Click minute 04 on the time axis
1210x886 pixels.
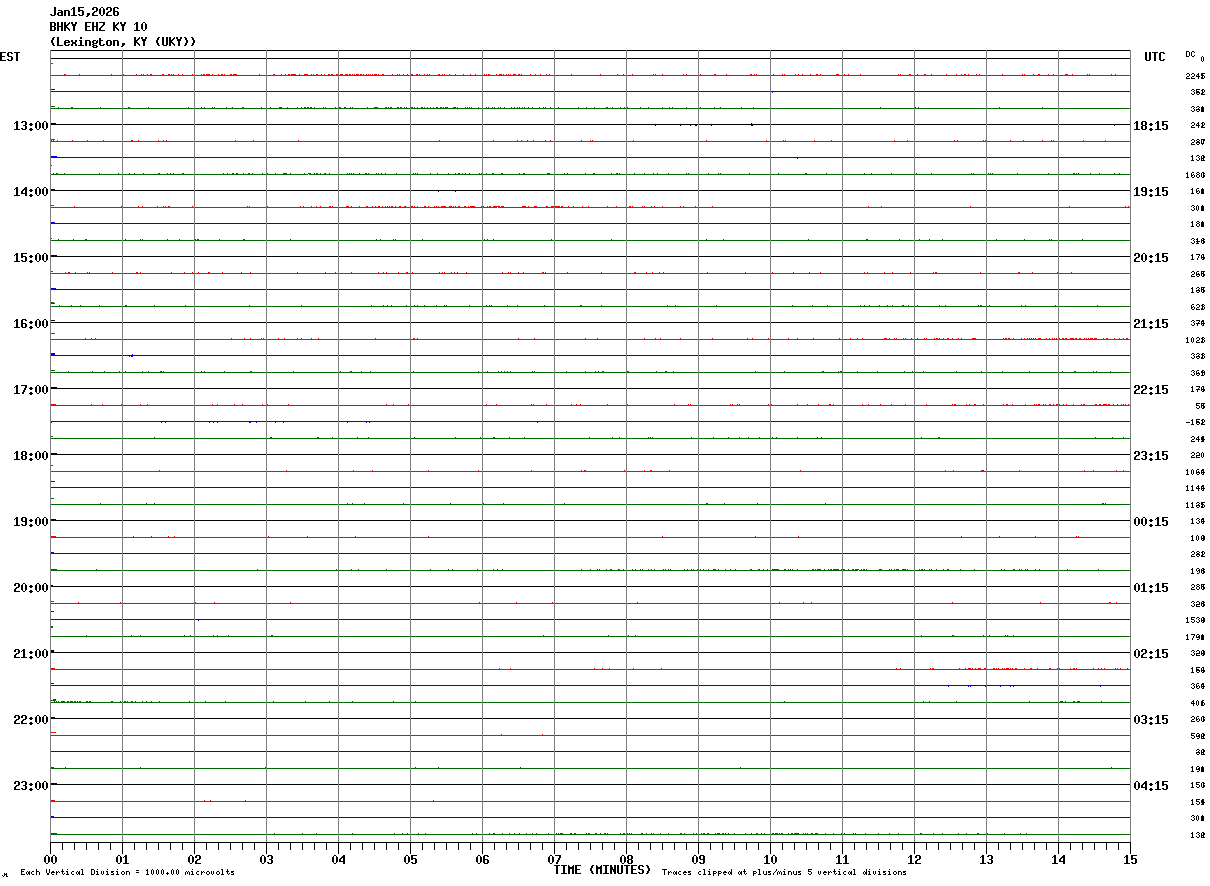tap(338, 859)
